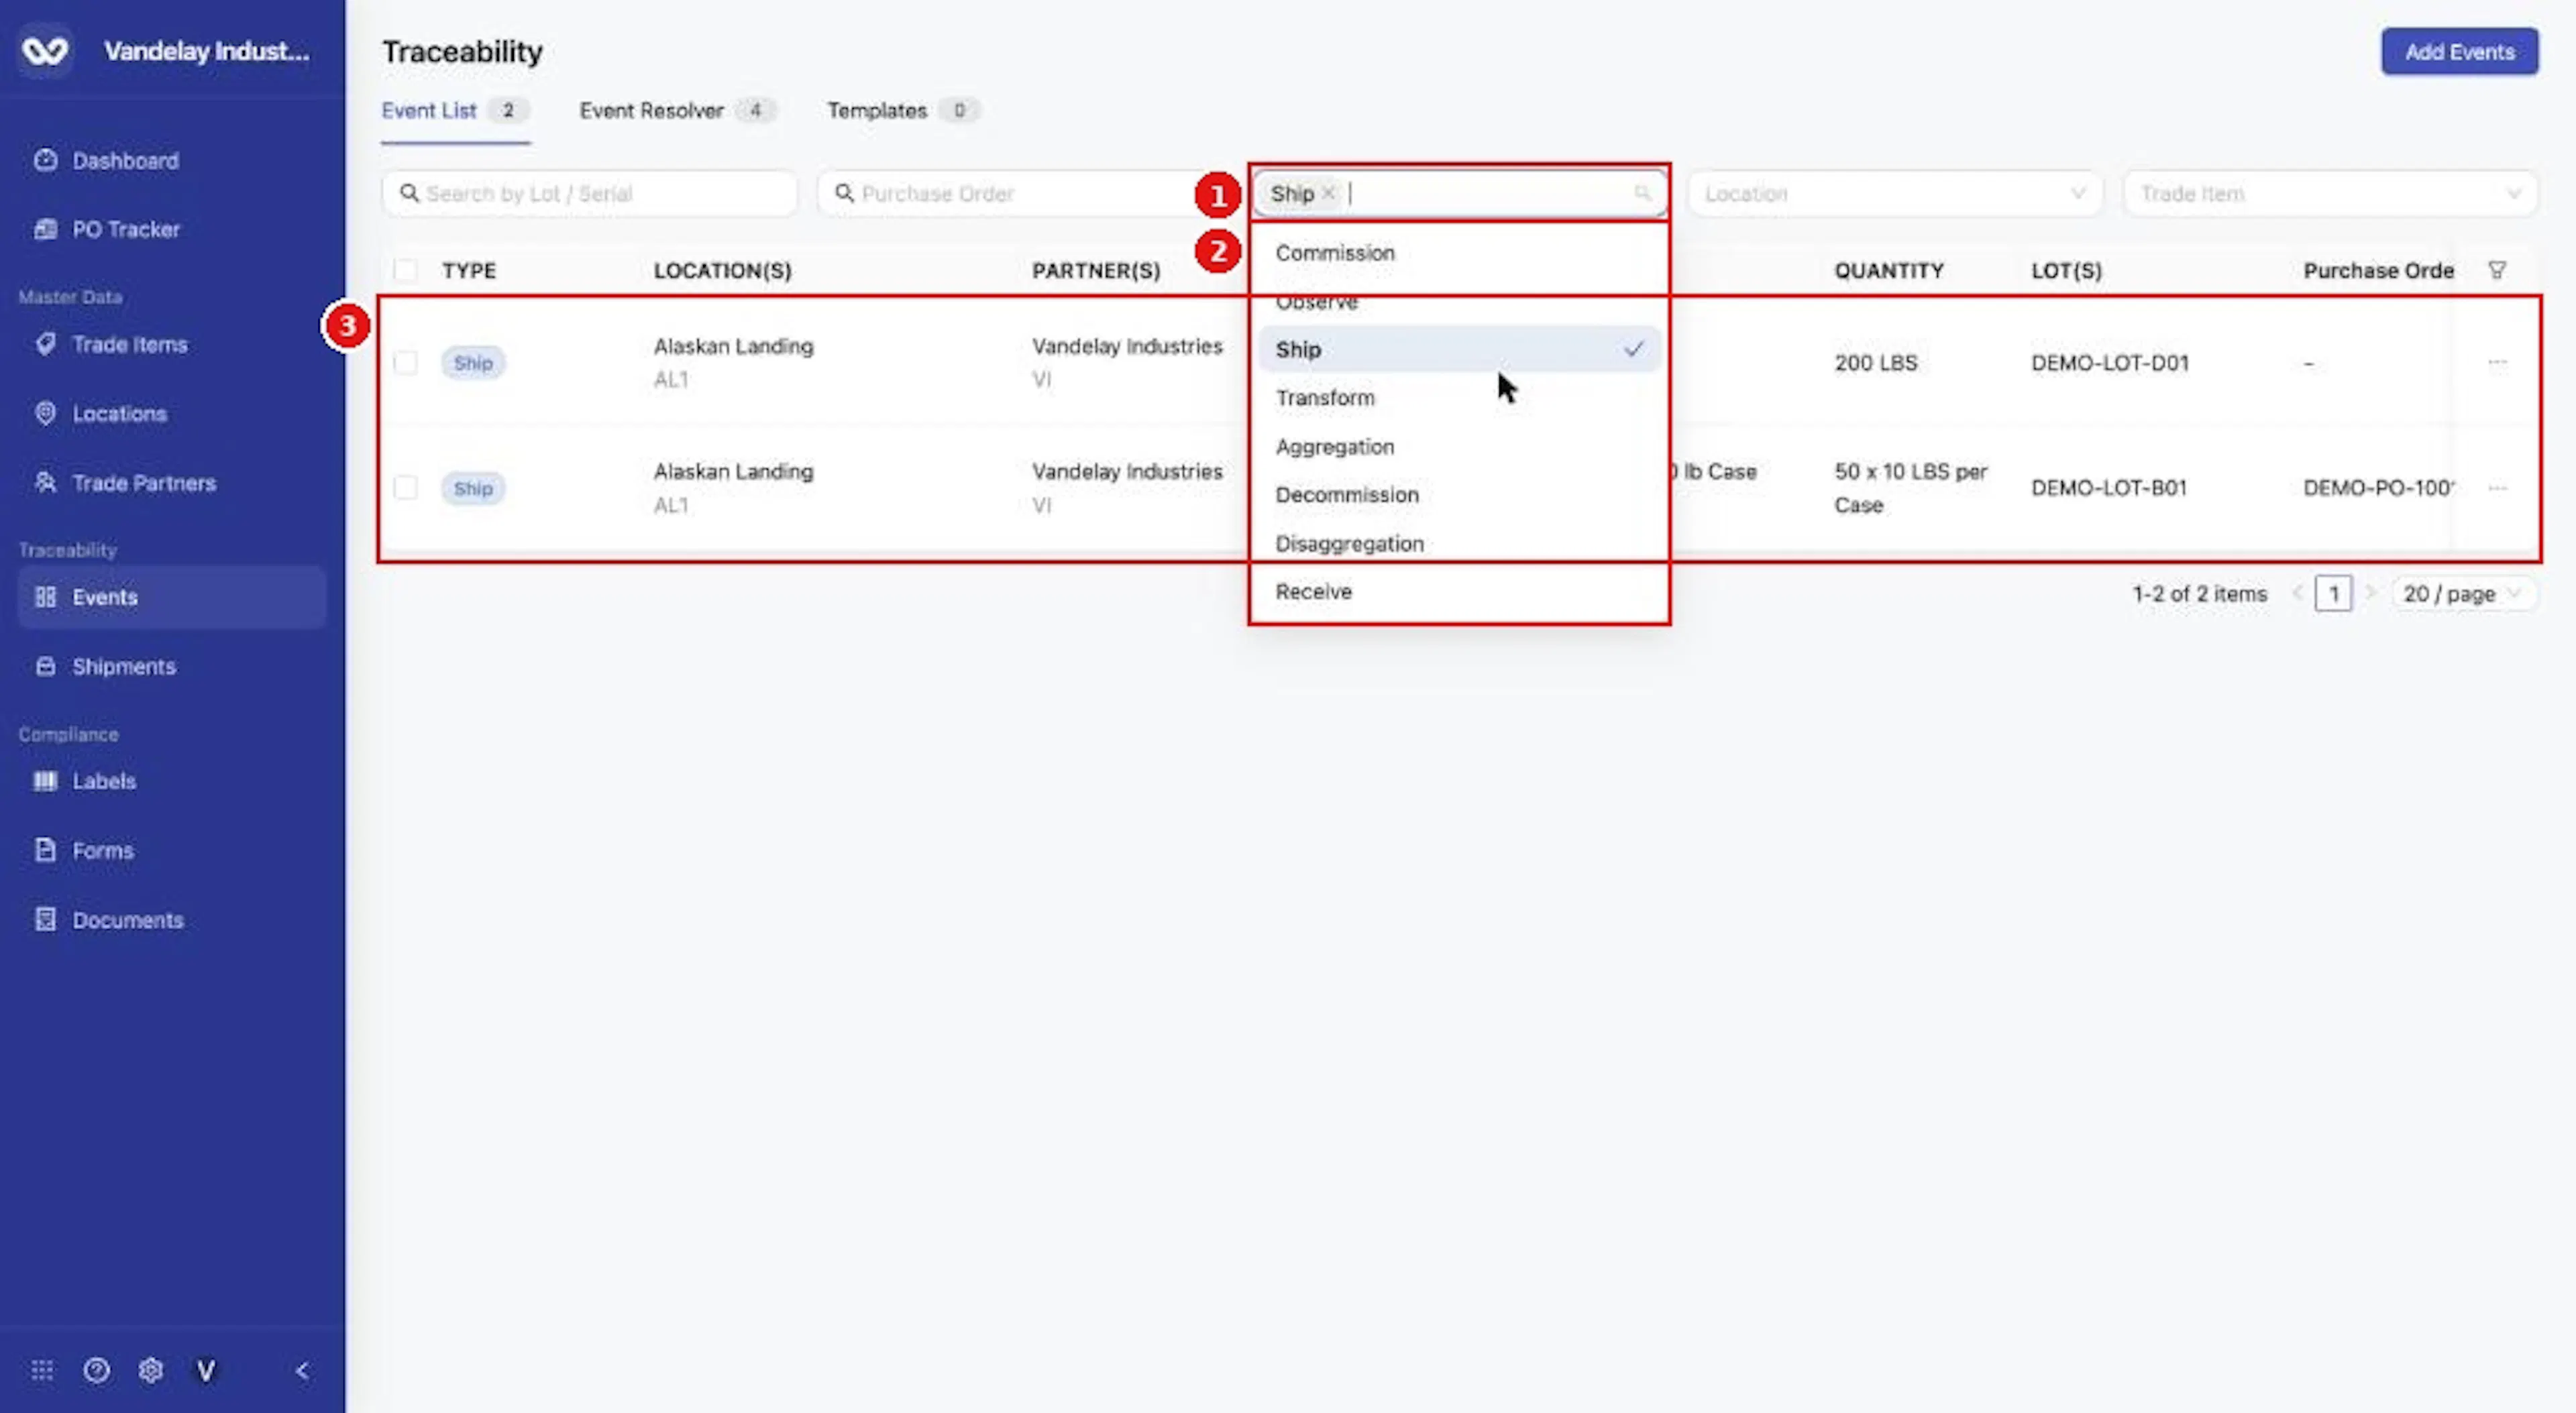Choose Transform from the type list

1459,398
